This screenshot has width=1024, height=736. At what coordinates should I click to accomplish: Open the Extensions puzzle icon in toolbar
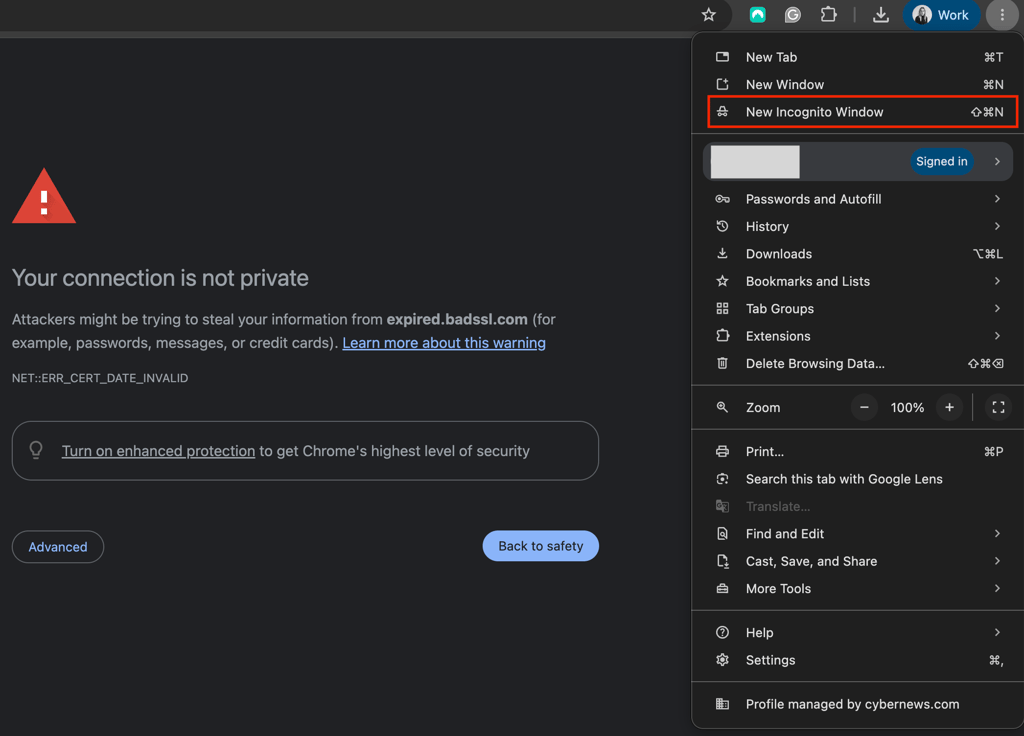(x=829, y=14)
